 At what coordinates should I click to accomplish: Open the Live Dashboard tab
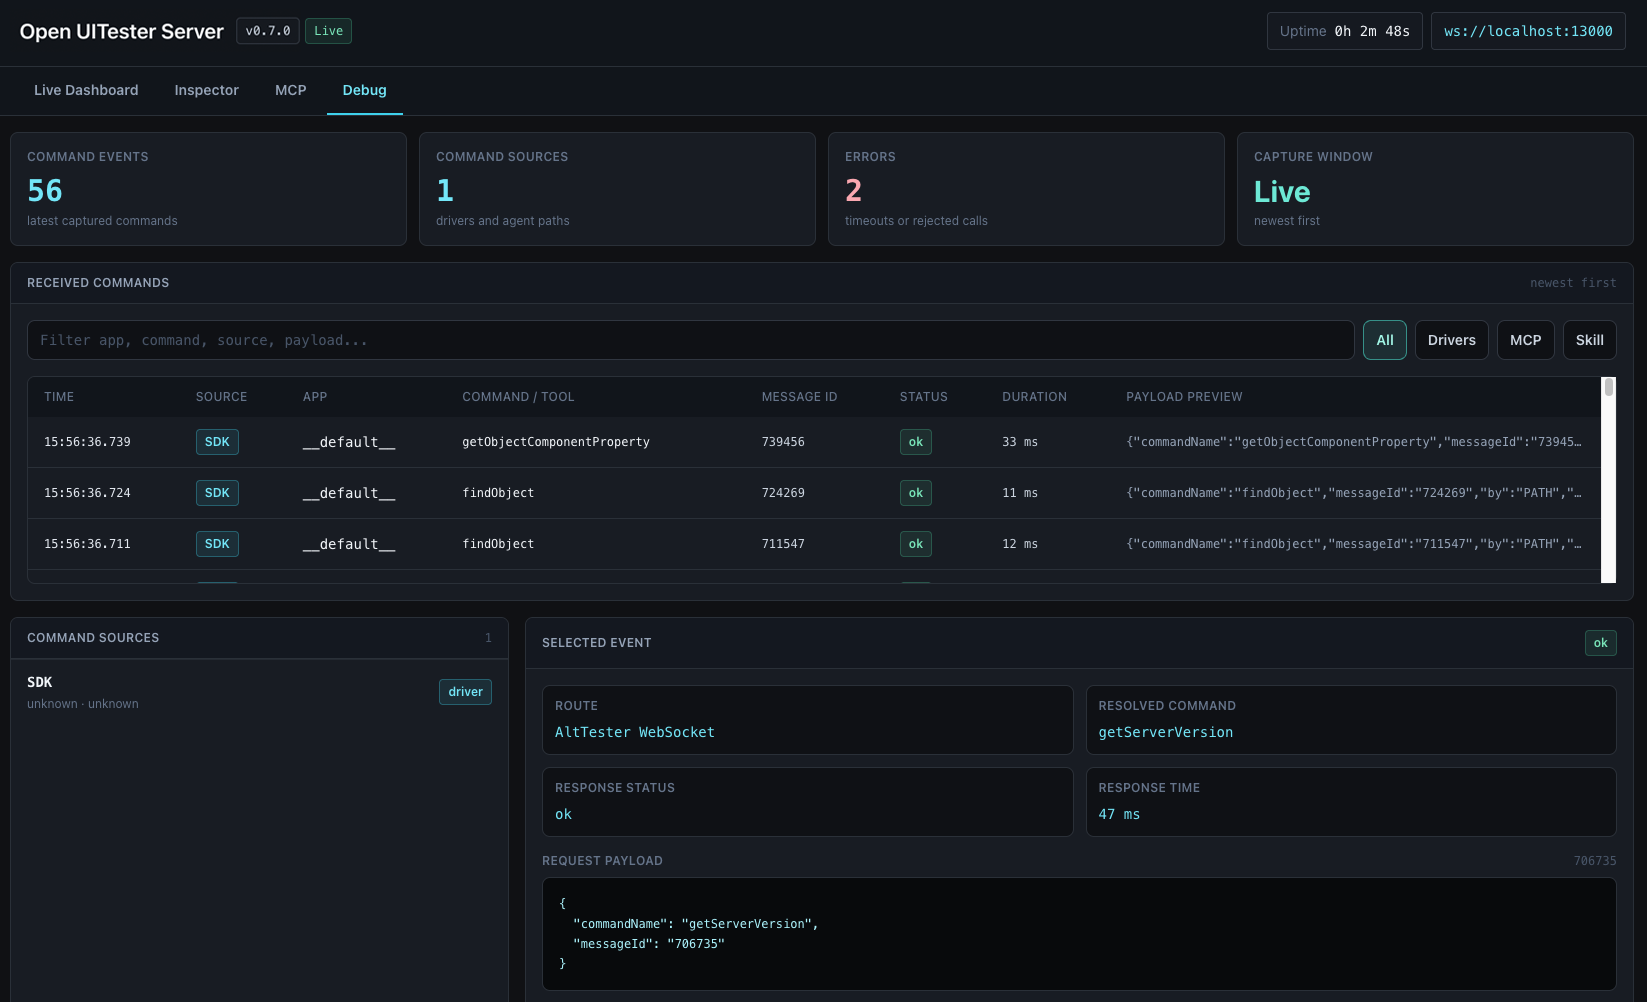(86, 90)
